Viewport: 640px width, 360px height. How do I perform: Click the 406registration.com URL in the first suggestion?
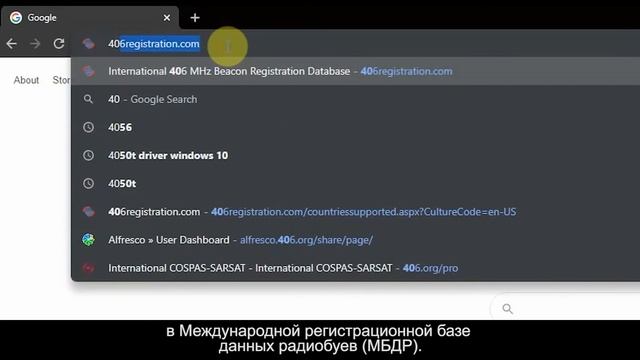coord(406,71)
